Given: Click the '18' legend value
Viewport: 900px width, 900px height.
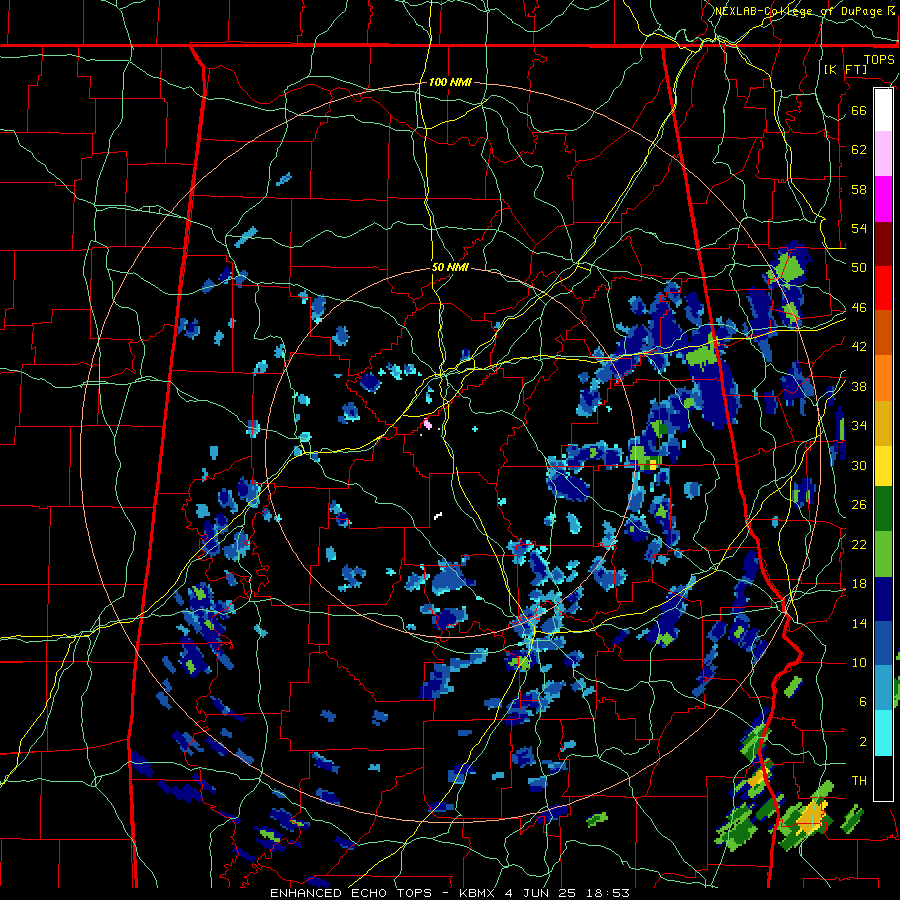Looking at the screenshot, I should [859, 584].
